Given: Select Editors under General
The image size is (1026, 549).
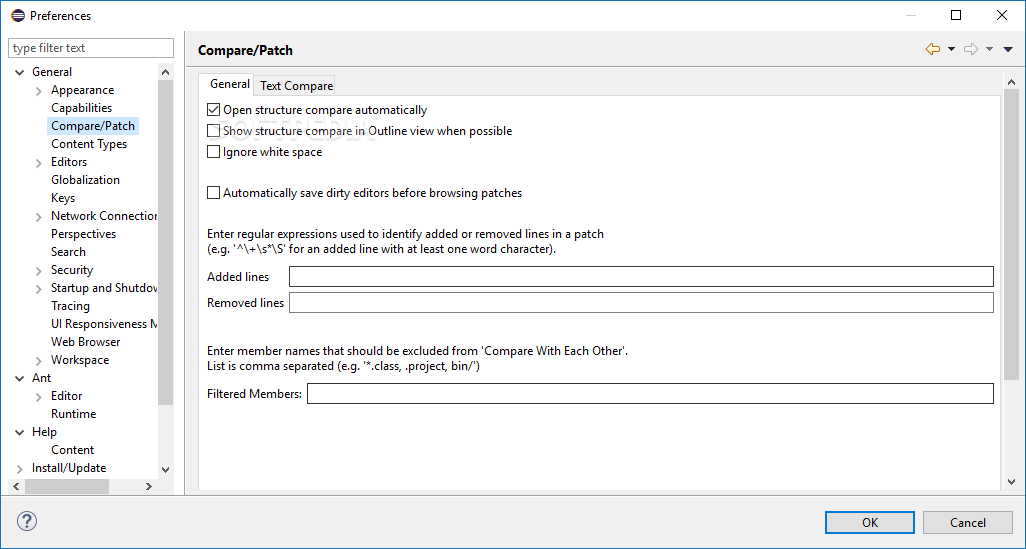Looking at the screenshot, I should tap(69, 162).
